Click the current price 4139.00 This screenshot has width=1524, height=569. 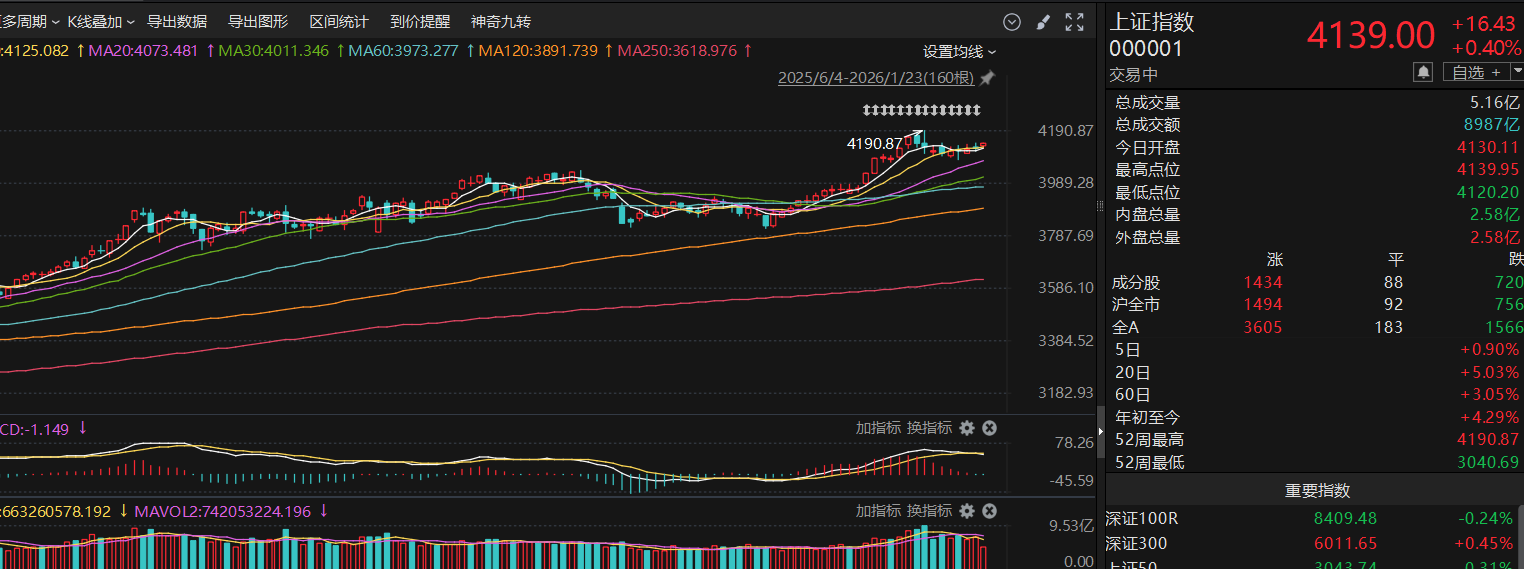1371,35
